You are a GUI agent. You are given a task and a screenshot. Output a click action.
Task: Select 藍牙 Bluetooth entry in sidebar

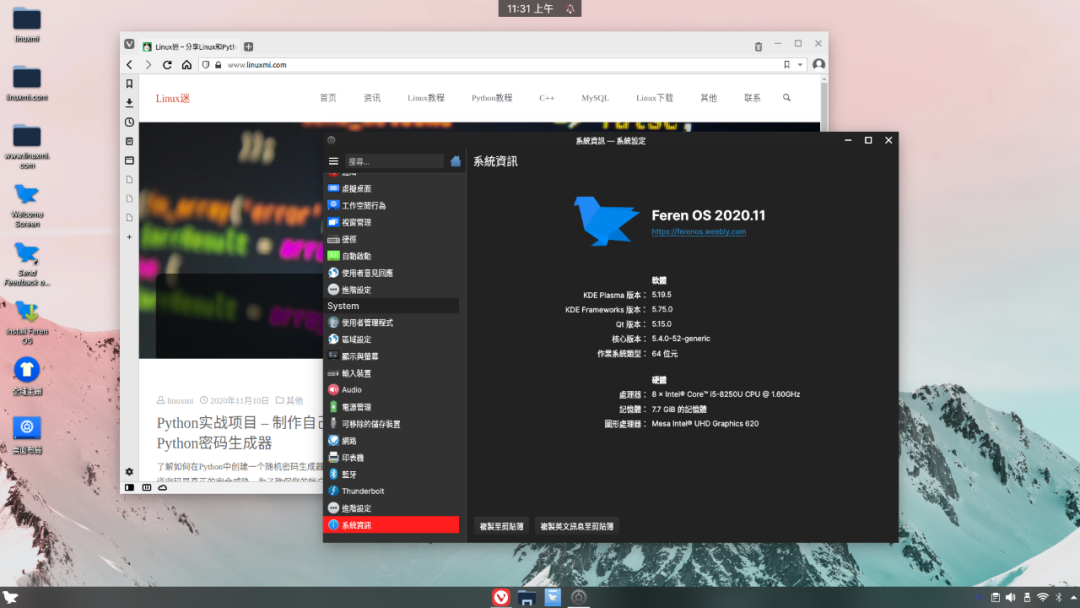tap(391, 474)
